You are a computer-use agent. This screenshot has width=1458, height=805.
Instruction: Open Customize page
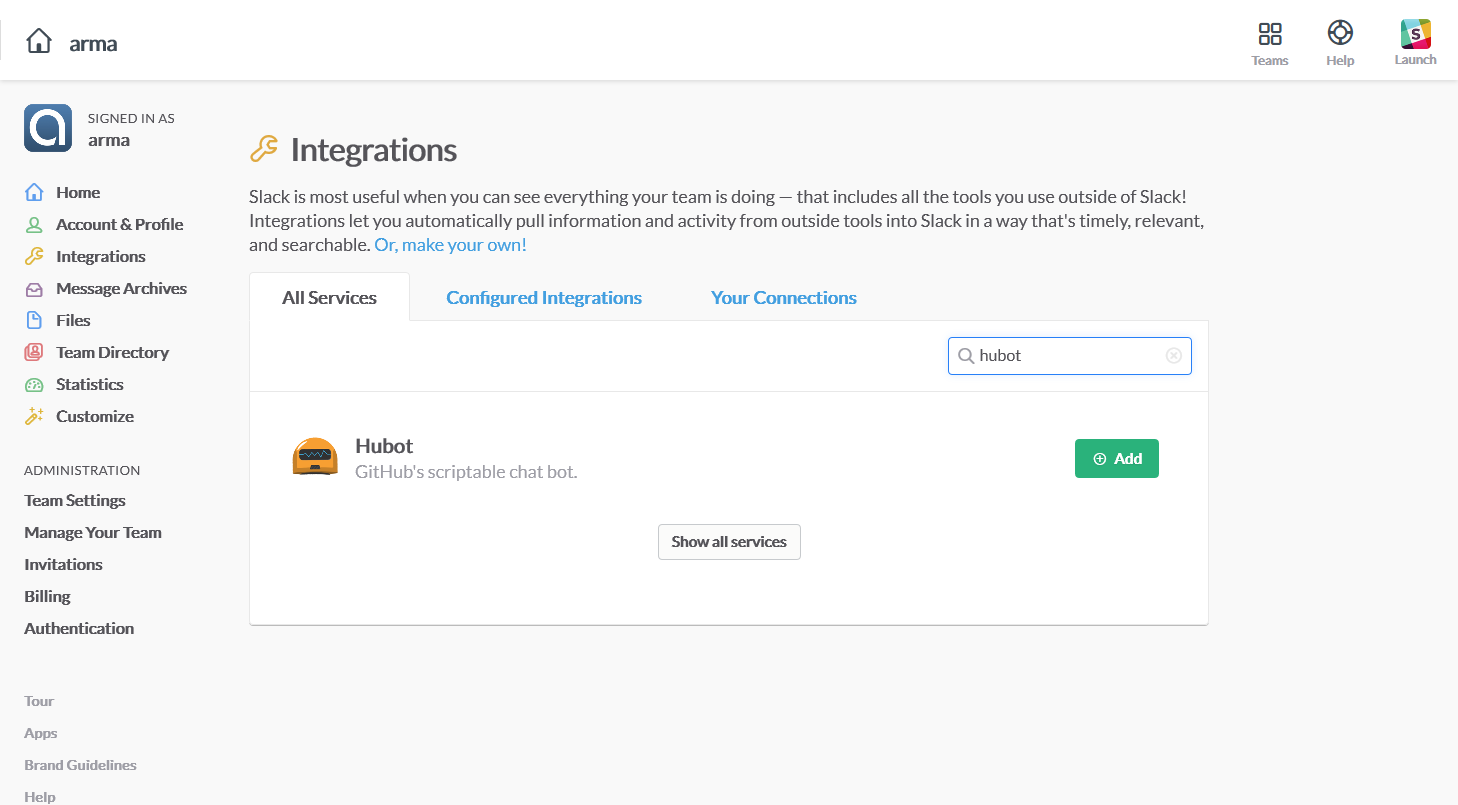point(95,416)
